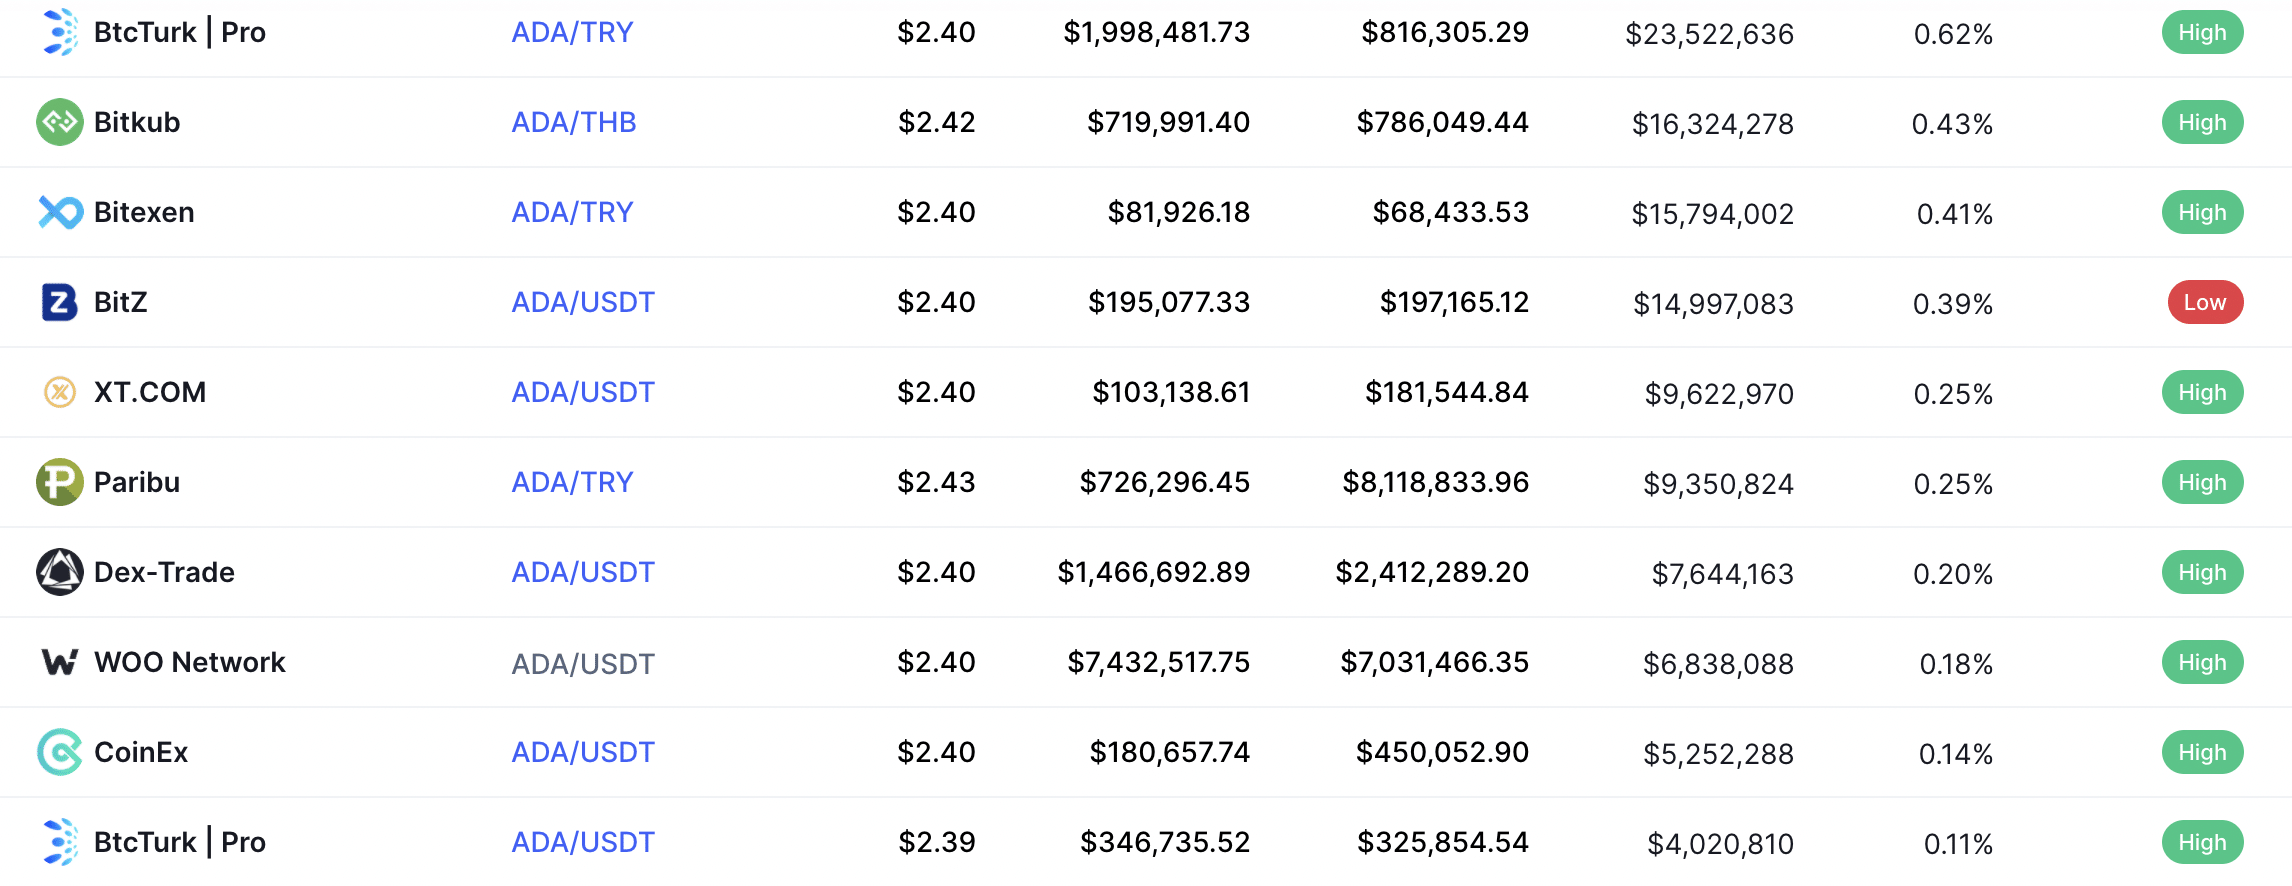Click the ADA/USDT pair text for WOO Network
Viewport: 2292px width, 886px height.
tap(583, 663)
